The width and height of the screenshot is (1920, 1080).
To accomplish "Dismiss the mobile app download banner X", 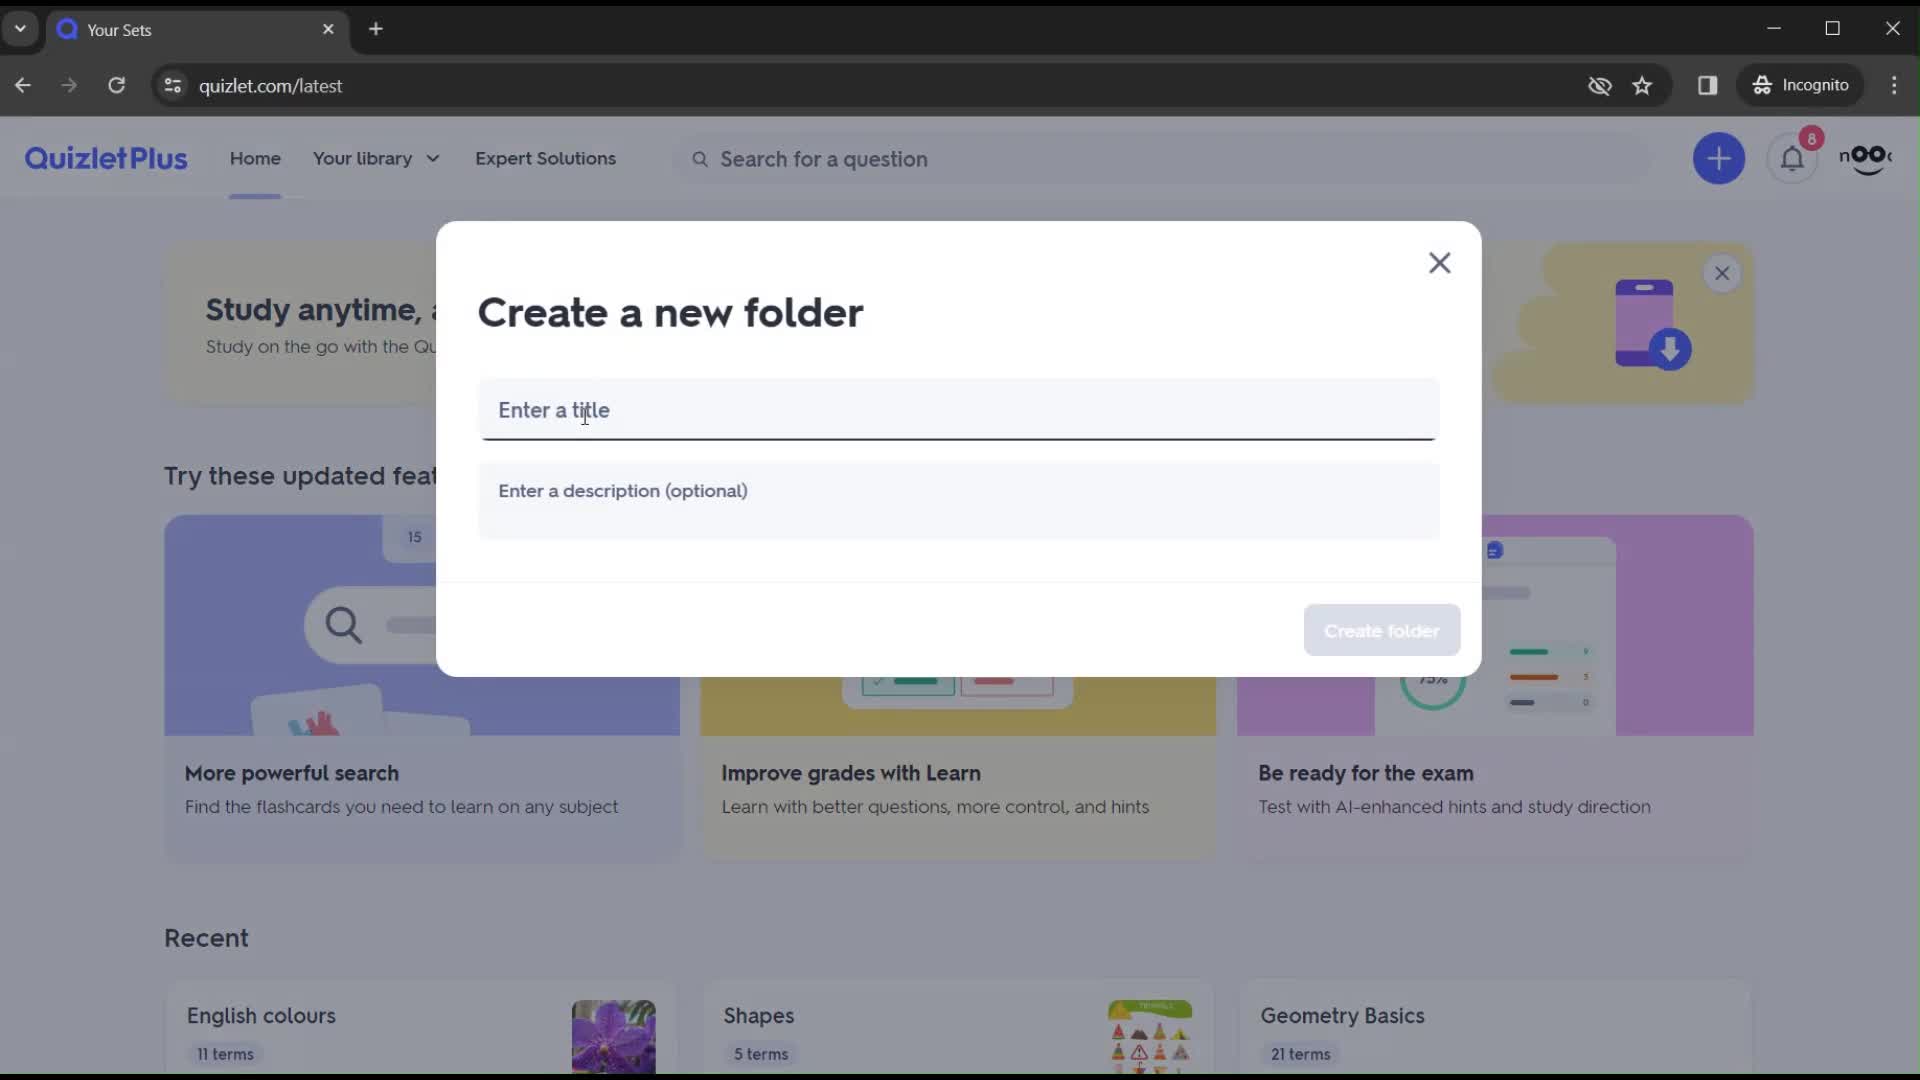I will click(1721, 273).
